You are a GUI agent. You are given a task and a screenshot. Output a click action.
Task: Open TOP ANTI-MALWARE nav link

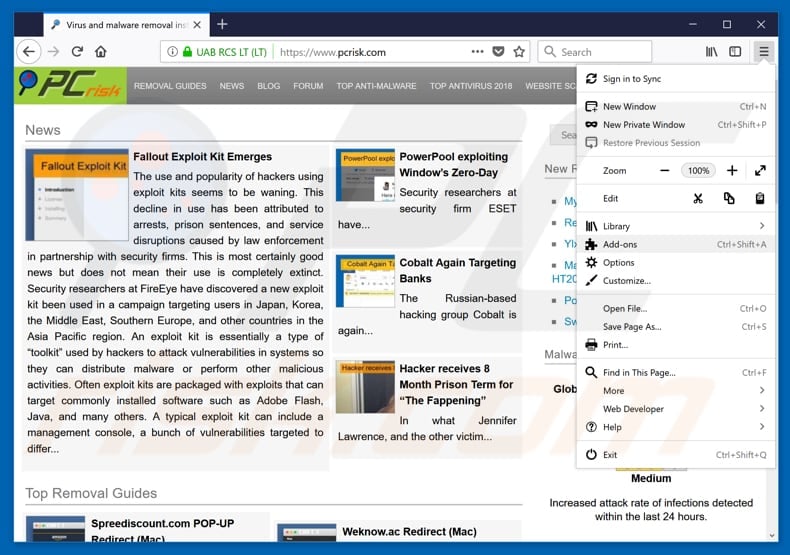pyautogui.click(x=376, y=86)
